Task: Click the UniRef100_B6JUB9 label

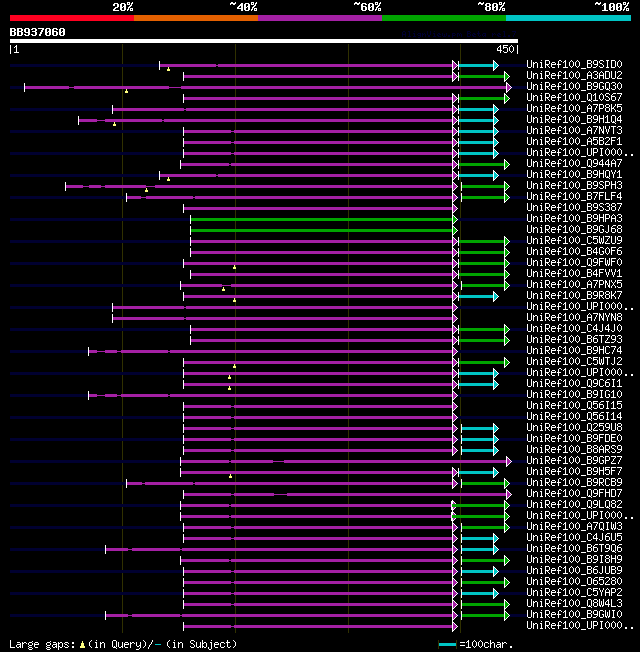Action: (574, 570)
